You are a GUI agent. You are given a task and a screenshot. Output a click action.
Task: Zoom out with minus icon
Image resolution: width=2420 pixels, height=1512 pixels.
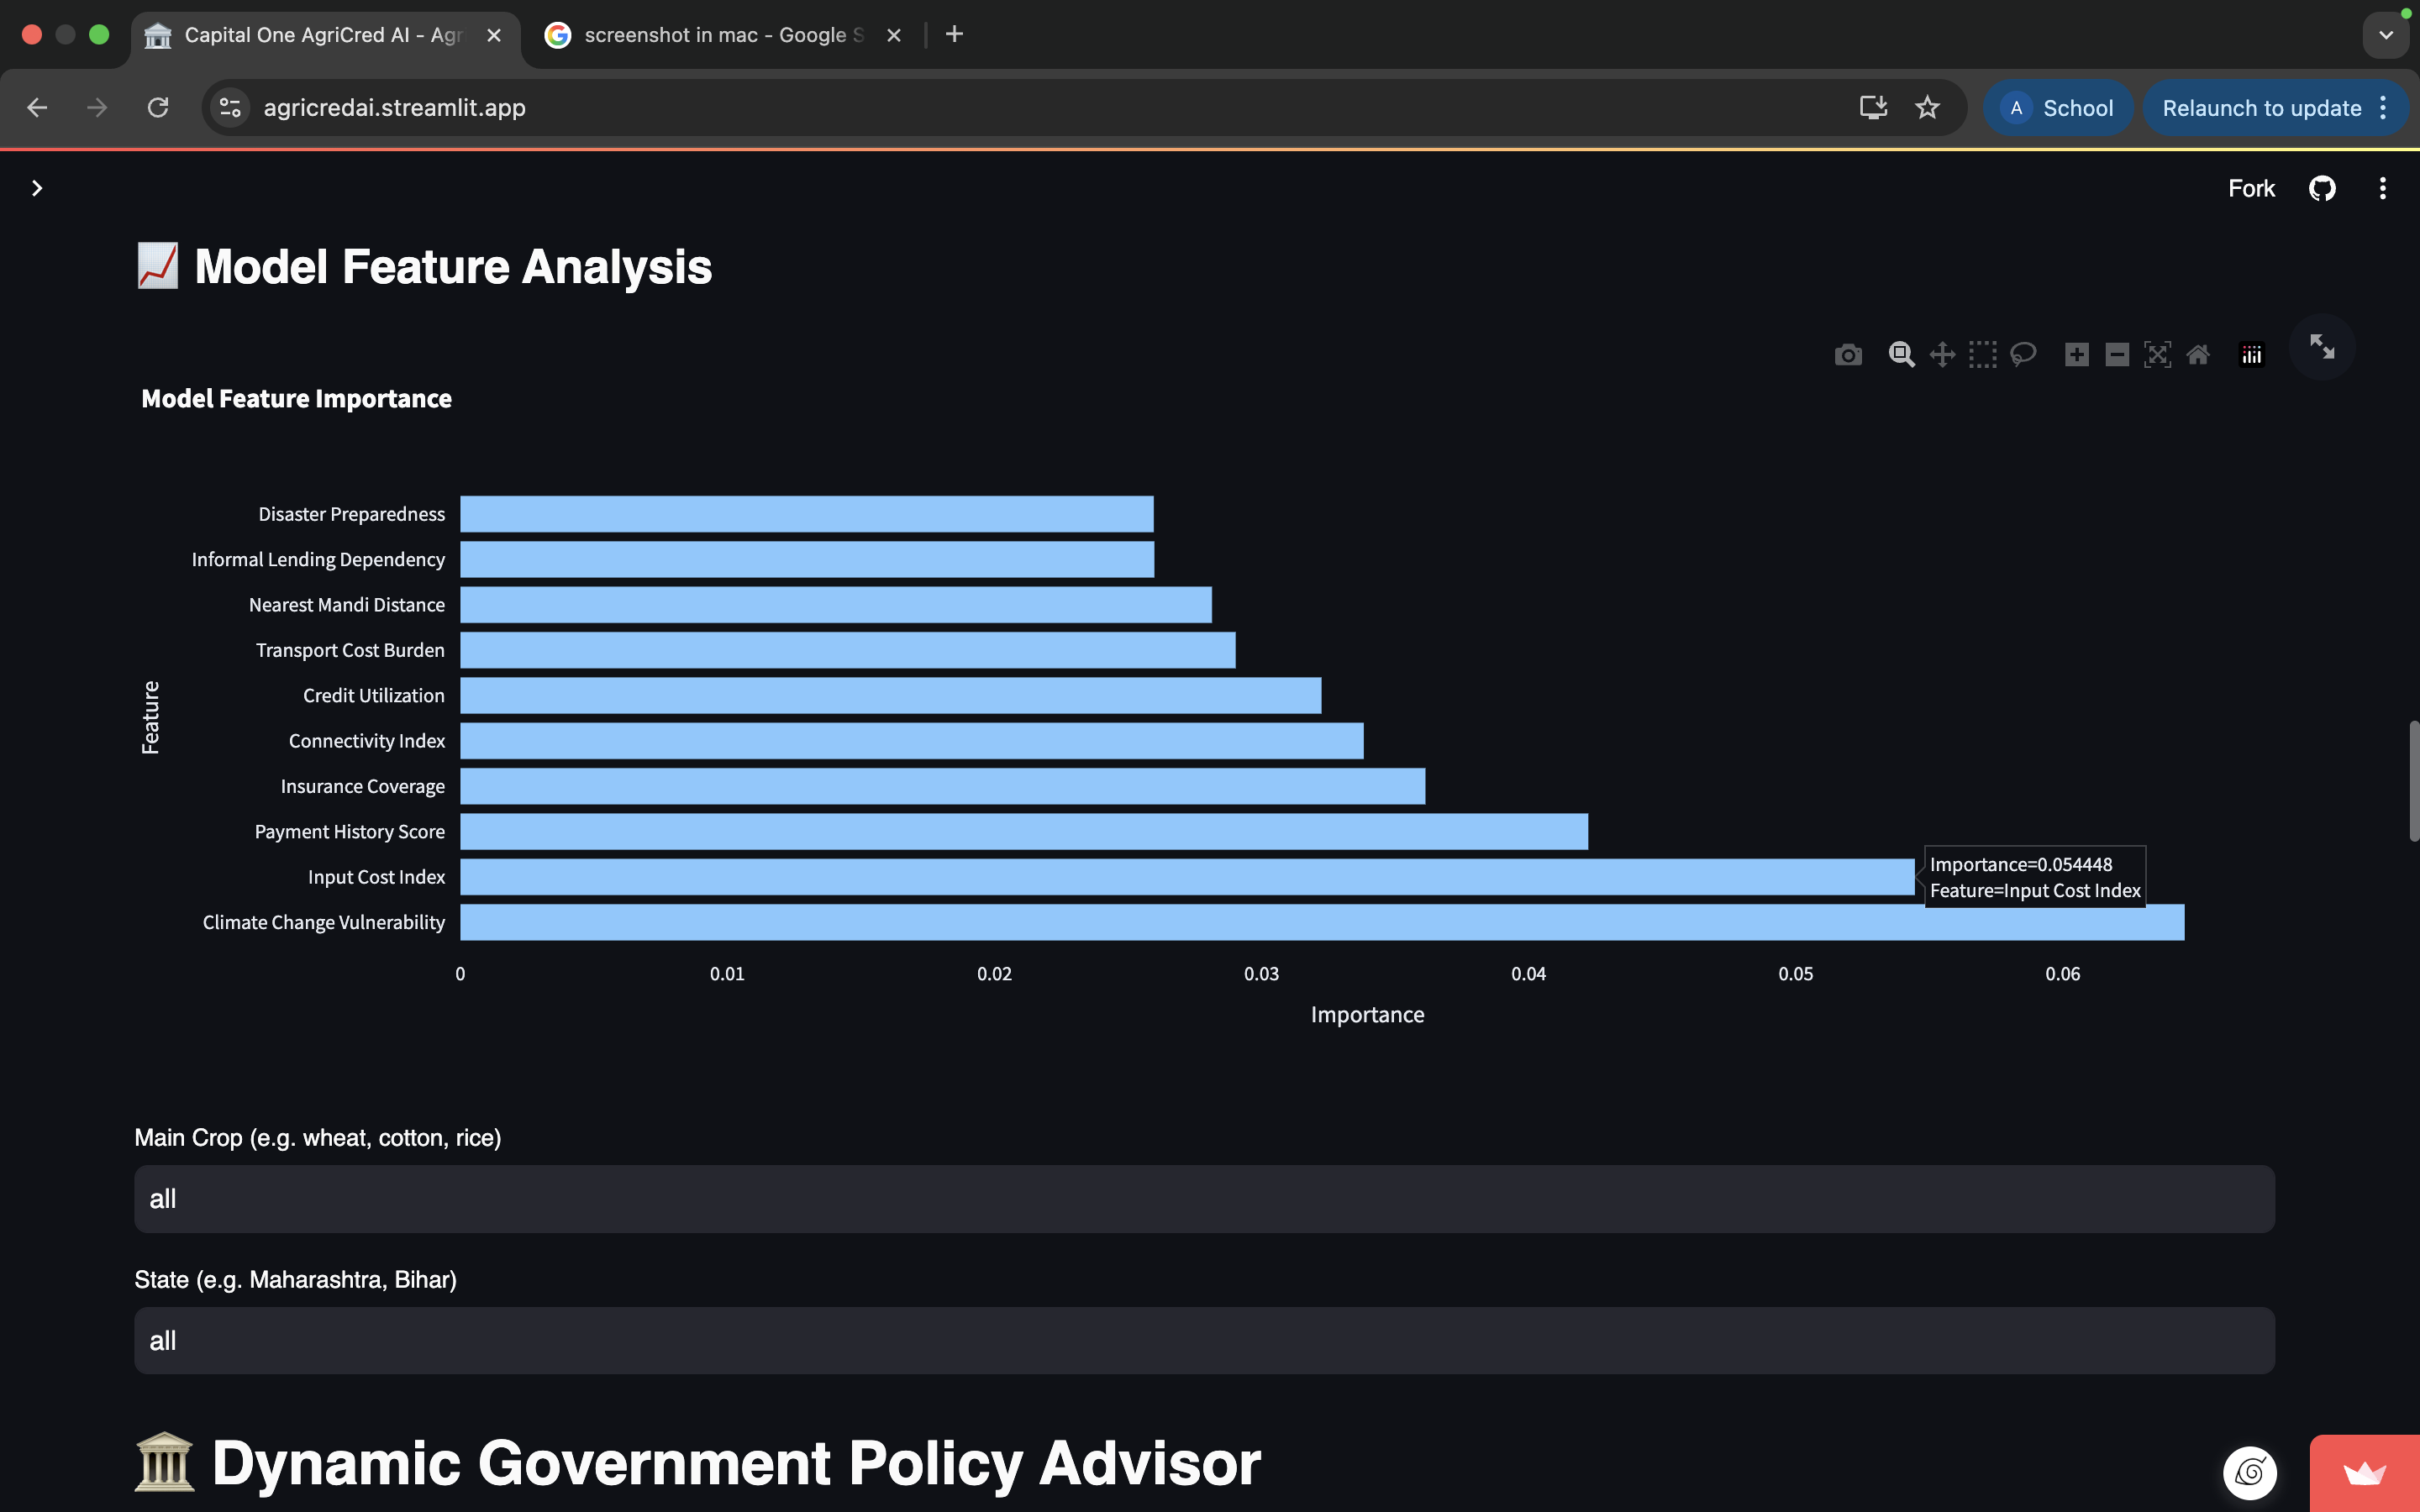tap(2117, 355)
